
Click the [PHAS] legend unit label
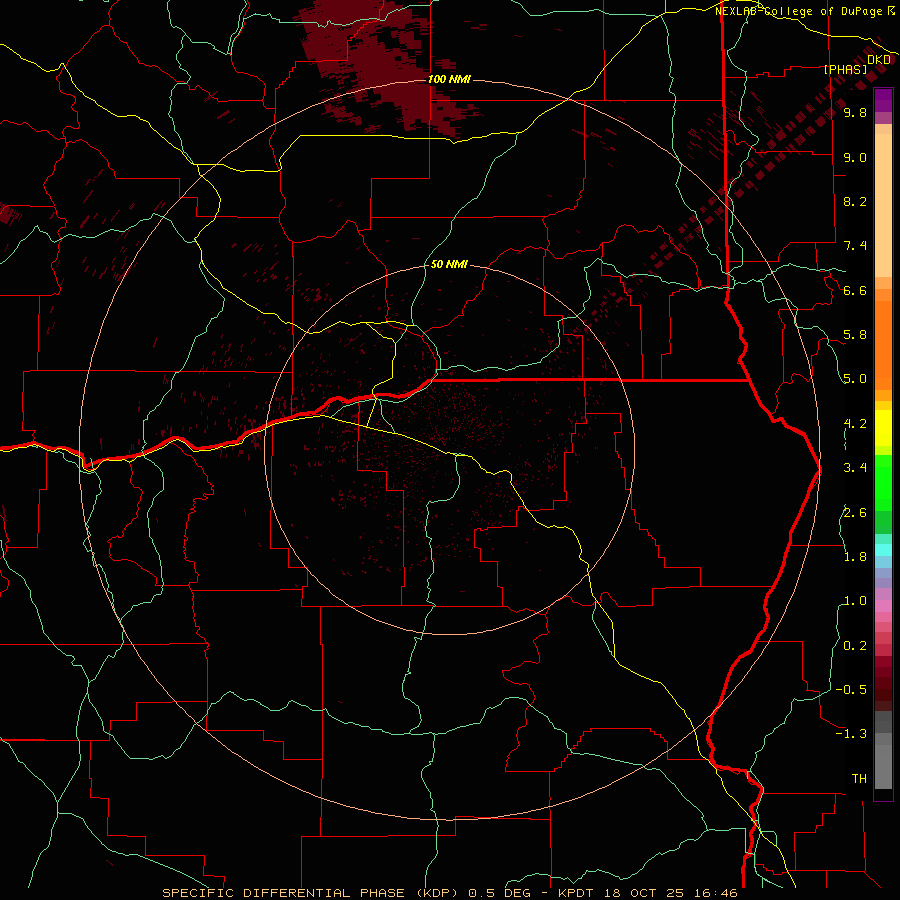click(x=845, y=69)
